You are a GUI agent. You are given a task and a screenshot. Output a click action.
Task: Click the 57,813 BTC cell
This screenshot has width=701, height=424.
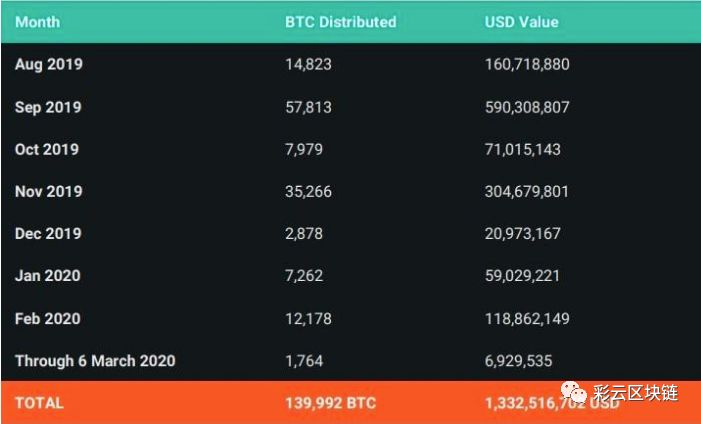(308, 107)
